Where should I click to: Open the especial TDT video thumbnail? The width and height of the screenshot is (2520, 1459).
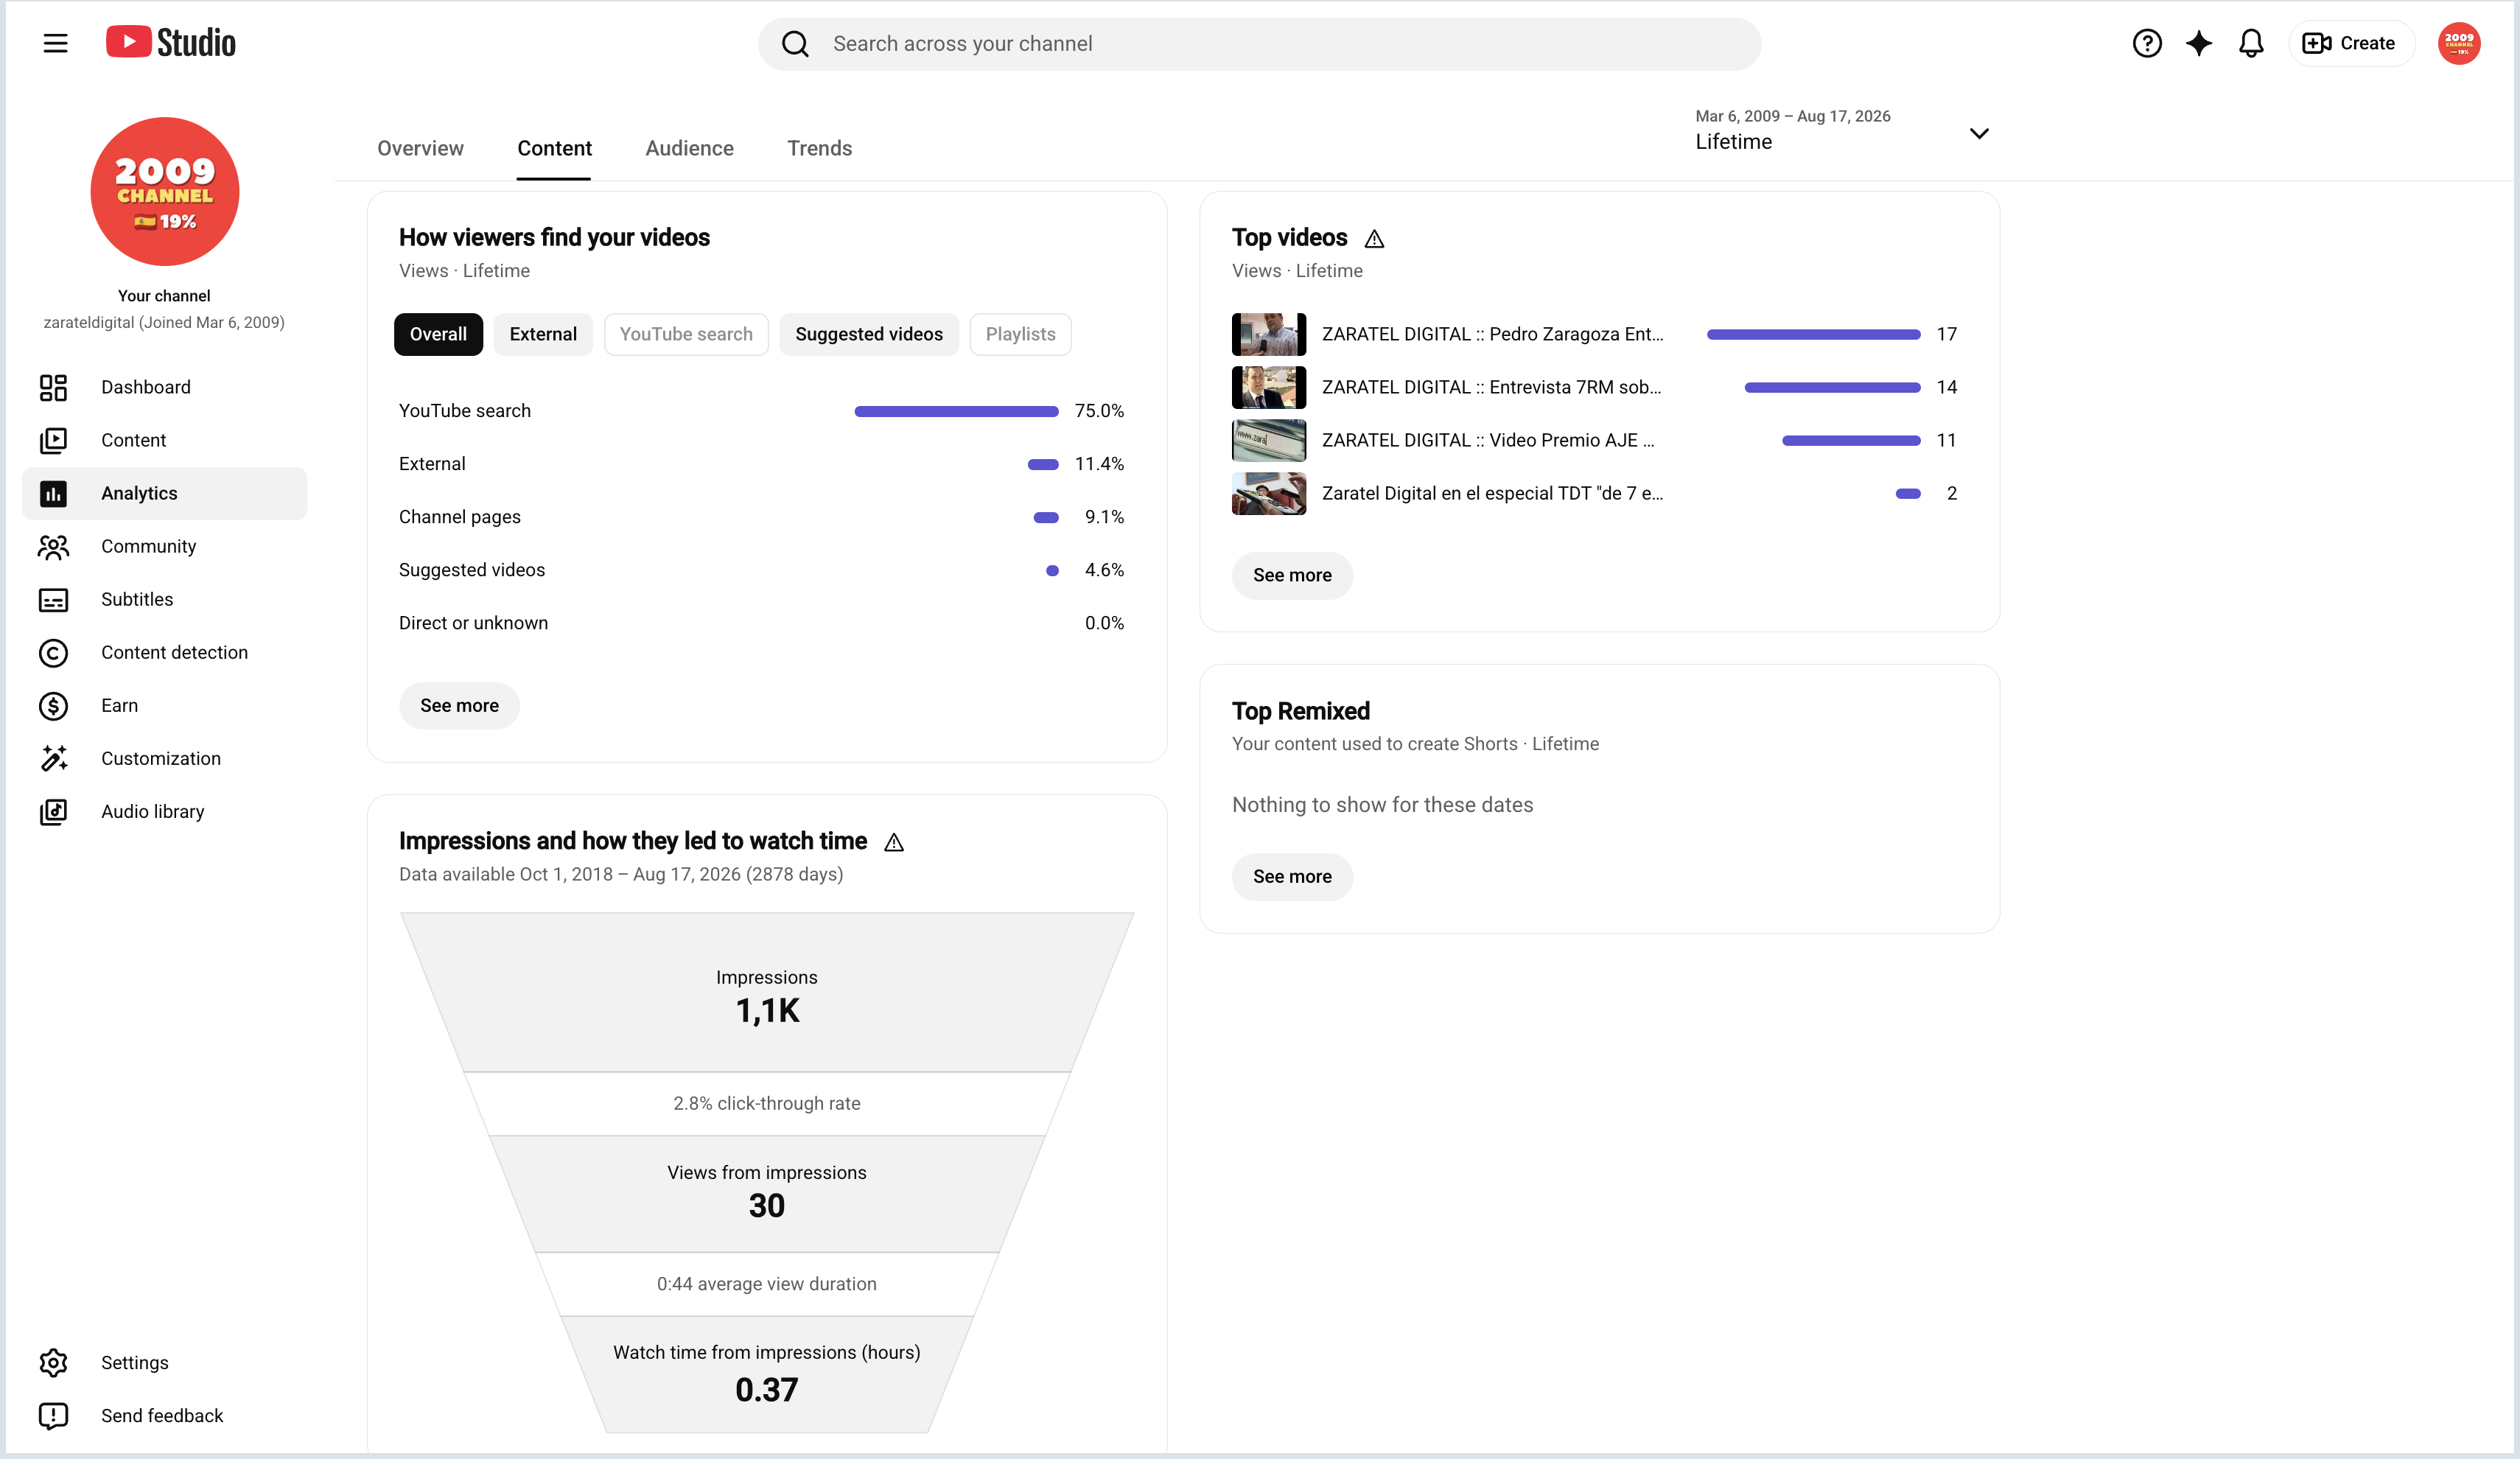(x=1269, y=493)
